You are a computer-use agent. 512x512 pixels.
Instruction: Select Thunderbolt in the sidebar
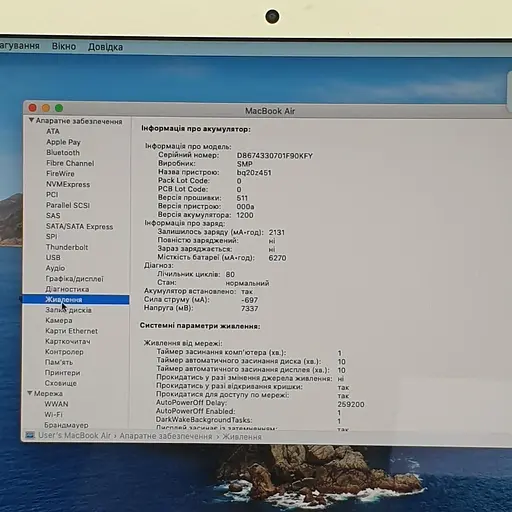(x=67, y=247)
